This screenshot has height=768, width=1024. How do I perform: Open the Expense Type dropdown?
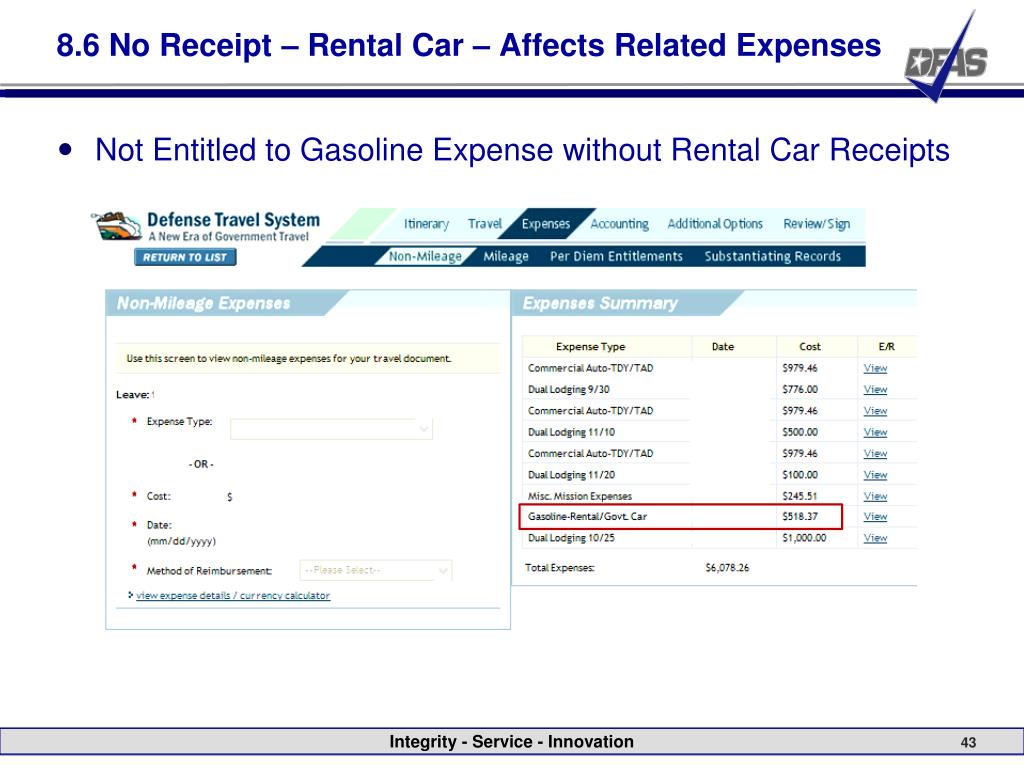point(332,429)
